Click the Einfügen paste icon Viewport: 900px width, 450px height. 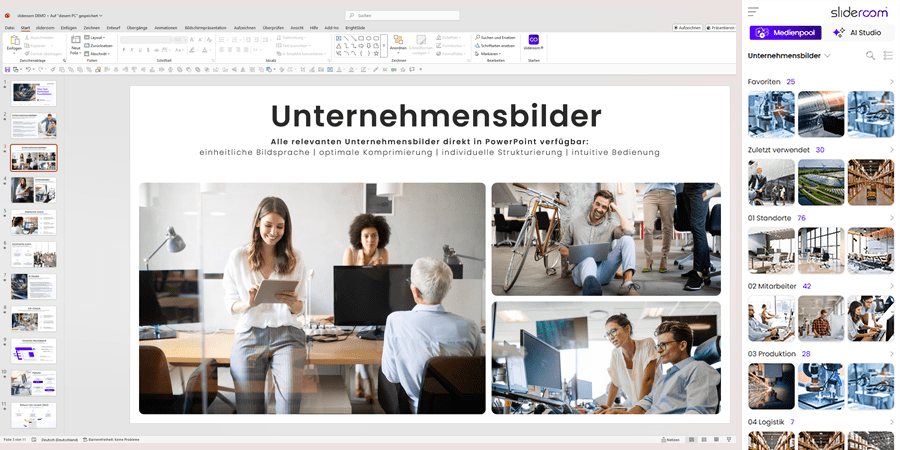[12, 42]
